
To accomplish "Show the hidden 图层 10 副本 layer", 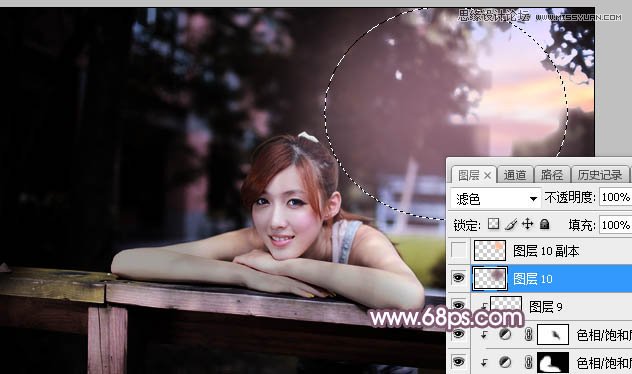I will point(458,250).
